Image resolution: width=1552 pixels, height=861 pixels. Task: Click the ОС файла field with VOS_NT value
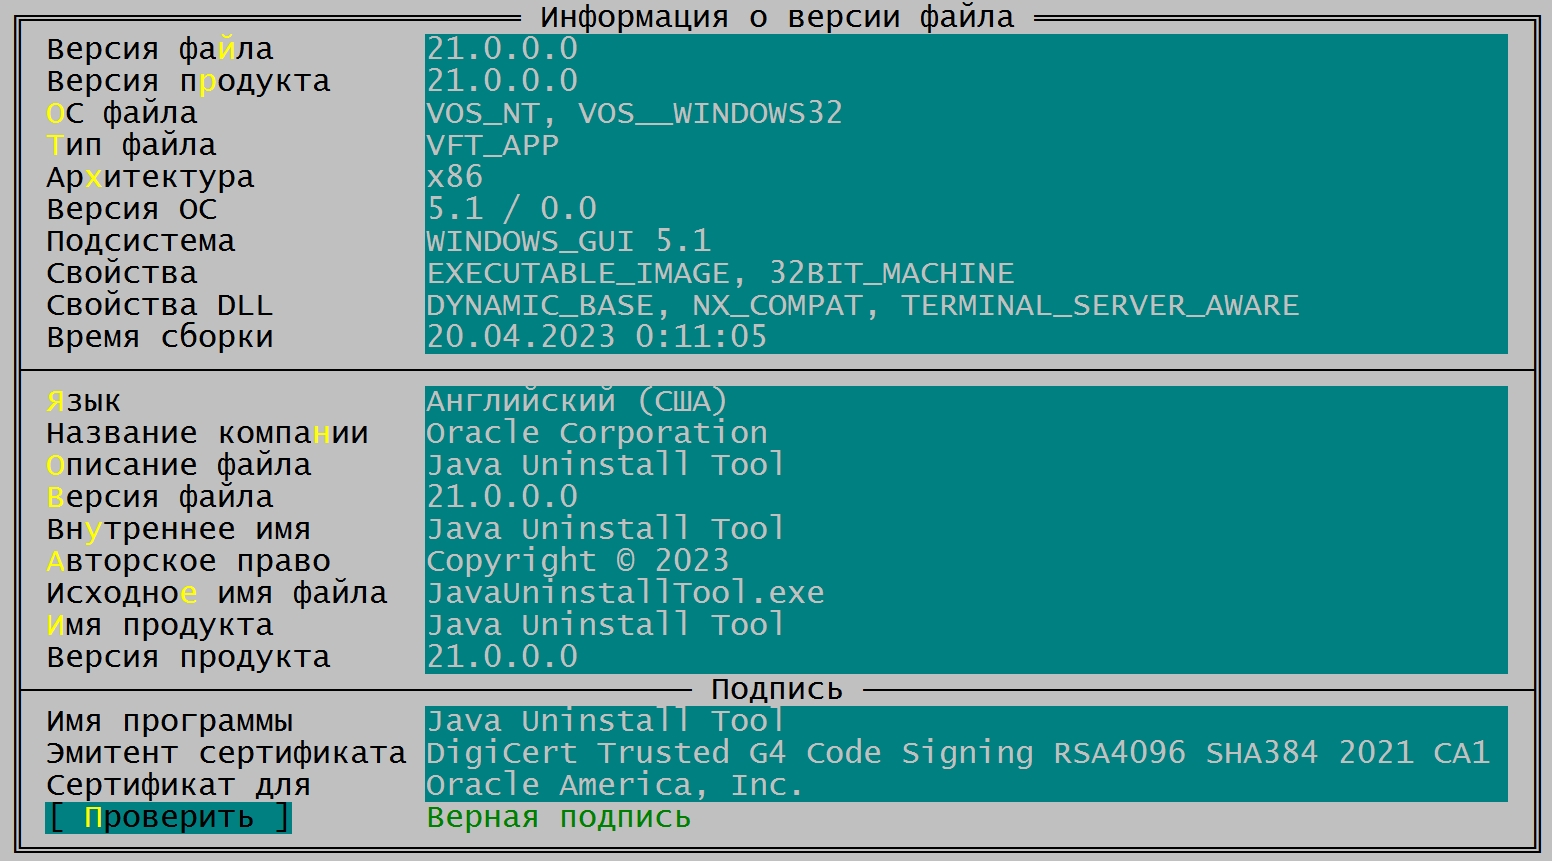coord(965,113)
